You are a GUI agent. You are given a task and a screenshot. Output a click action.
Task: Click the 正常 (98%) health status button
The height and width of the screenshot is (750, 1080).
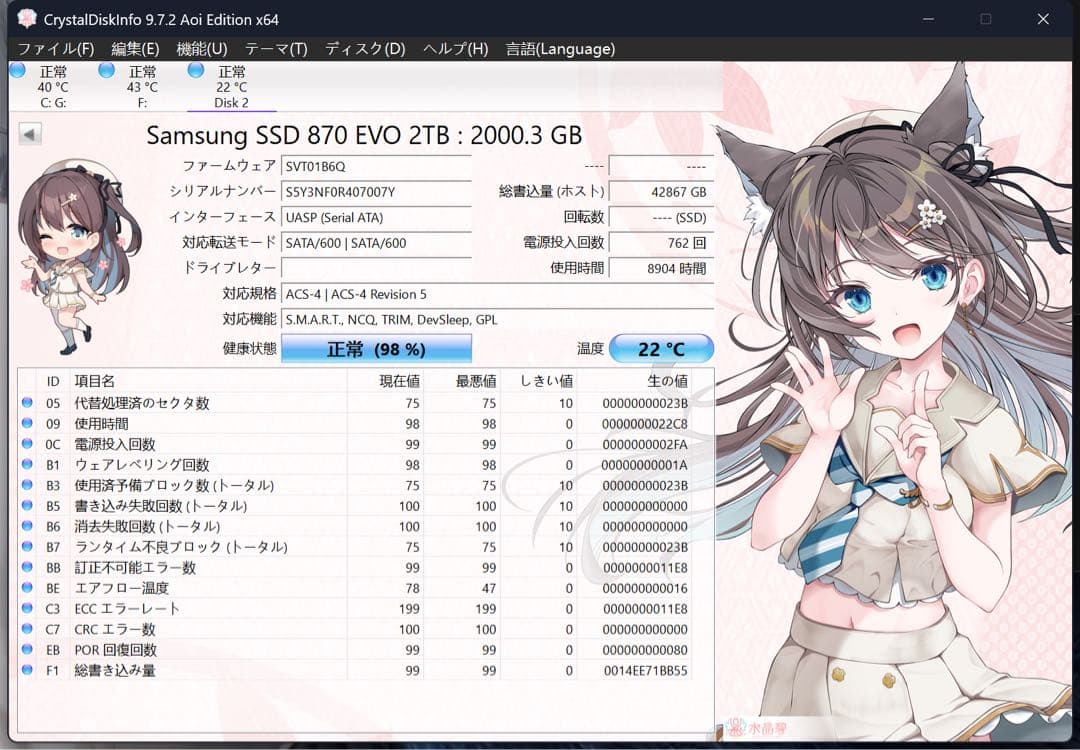click(378, 348)
